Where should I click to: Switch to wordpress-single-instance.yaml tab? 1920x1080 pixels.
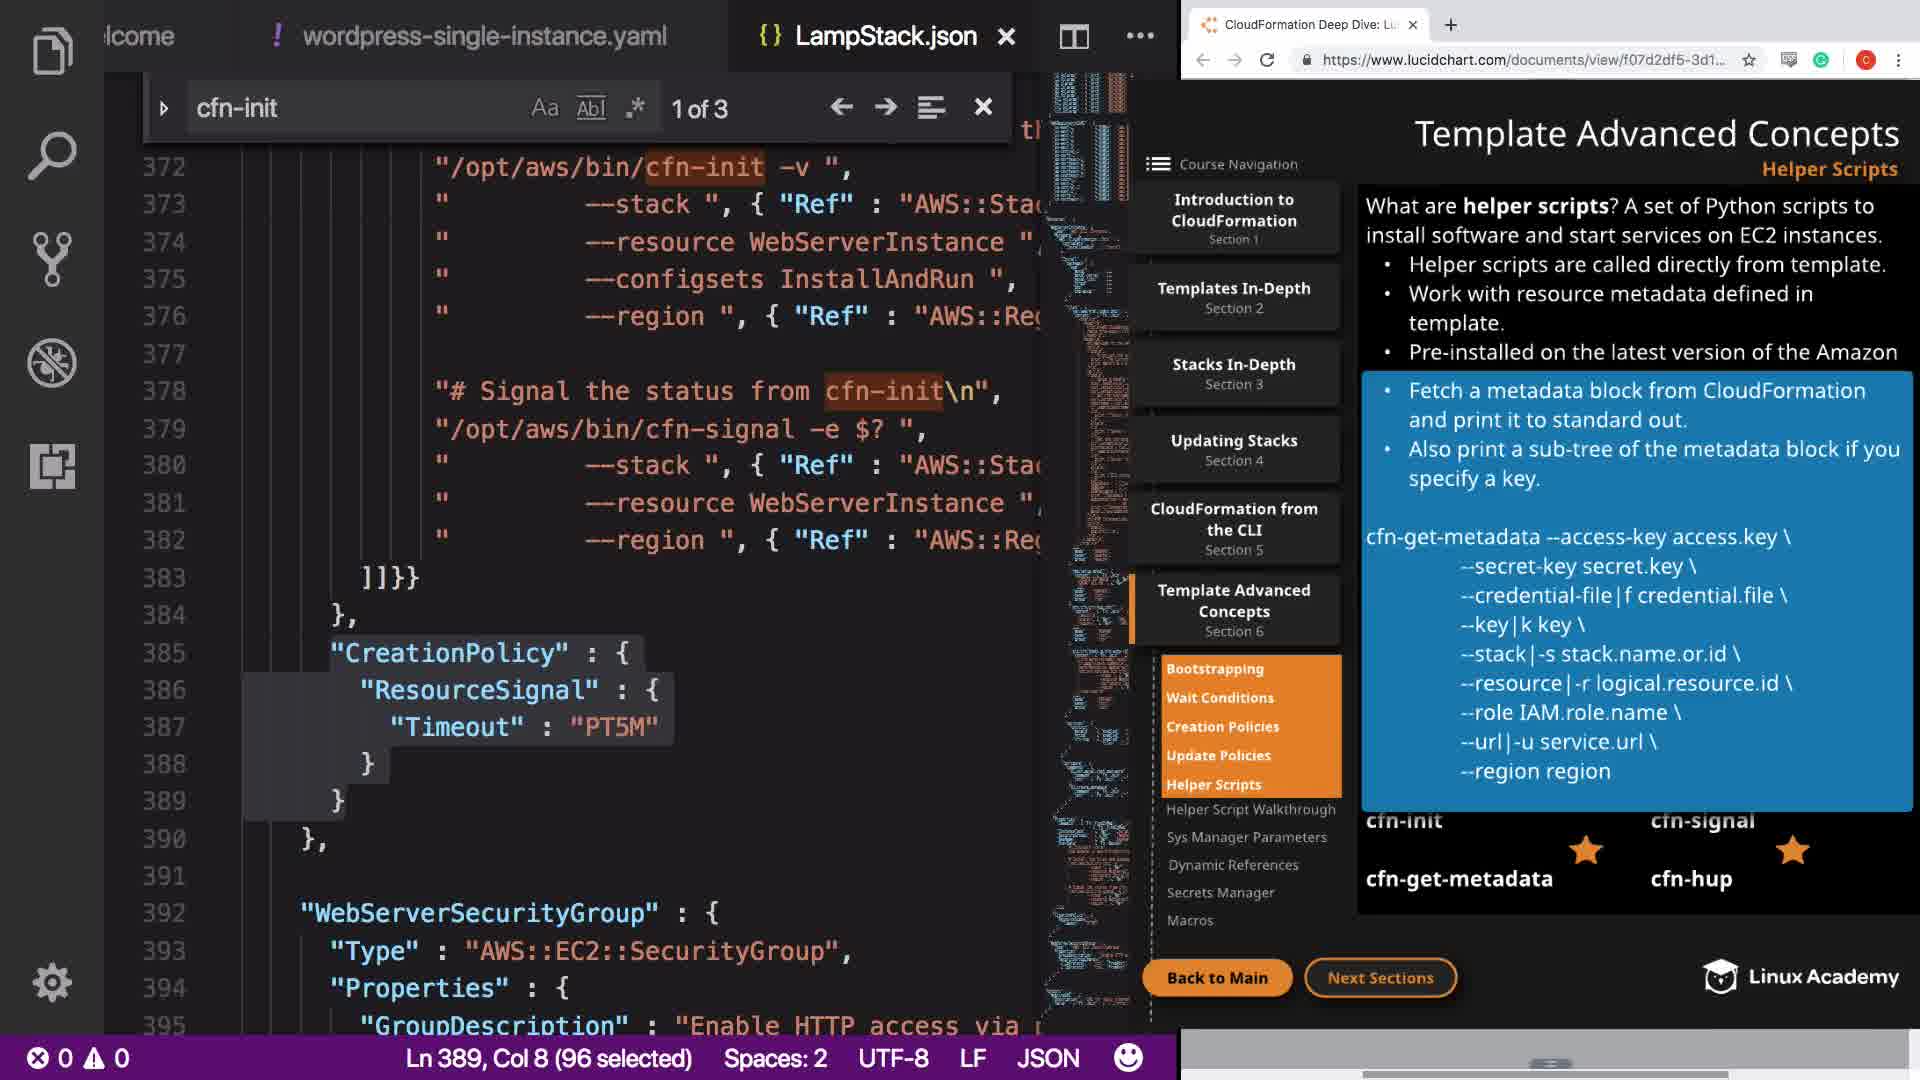[484, 36]
